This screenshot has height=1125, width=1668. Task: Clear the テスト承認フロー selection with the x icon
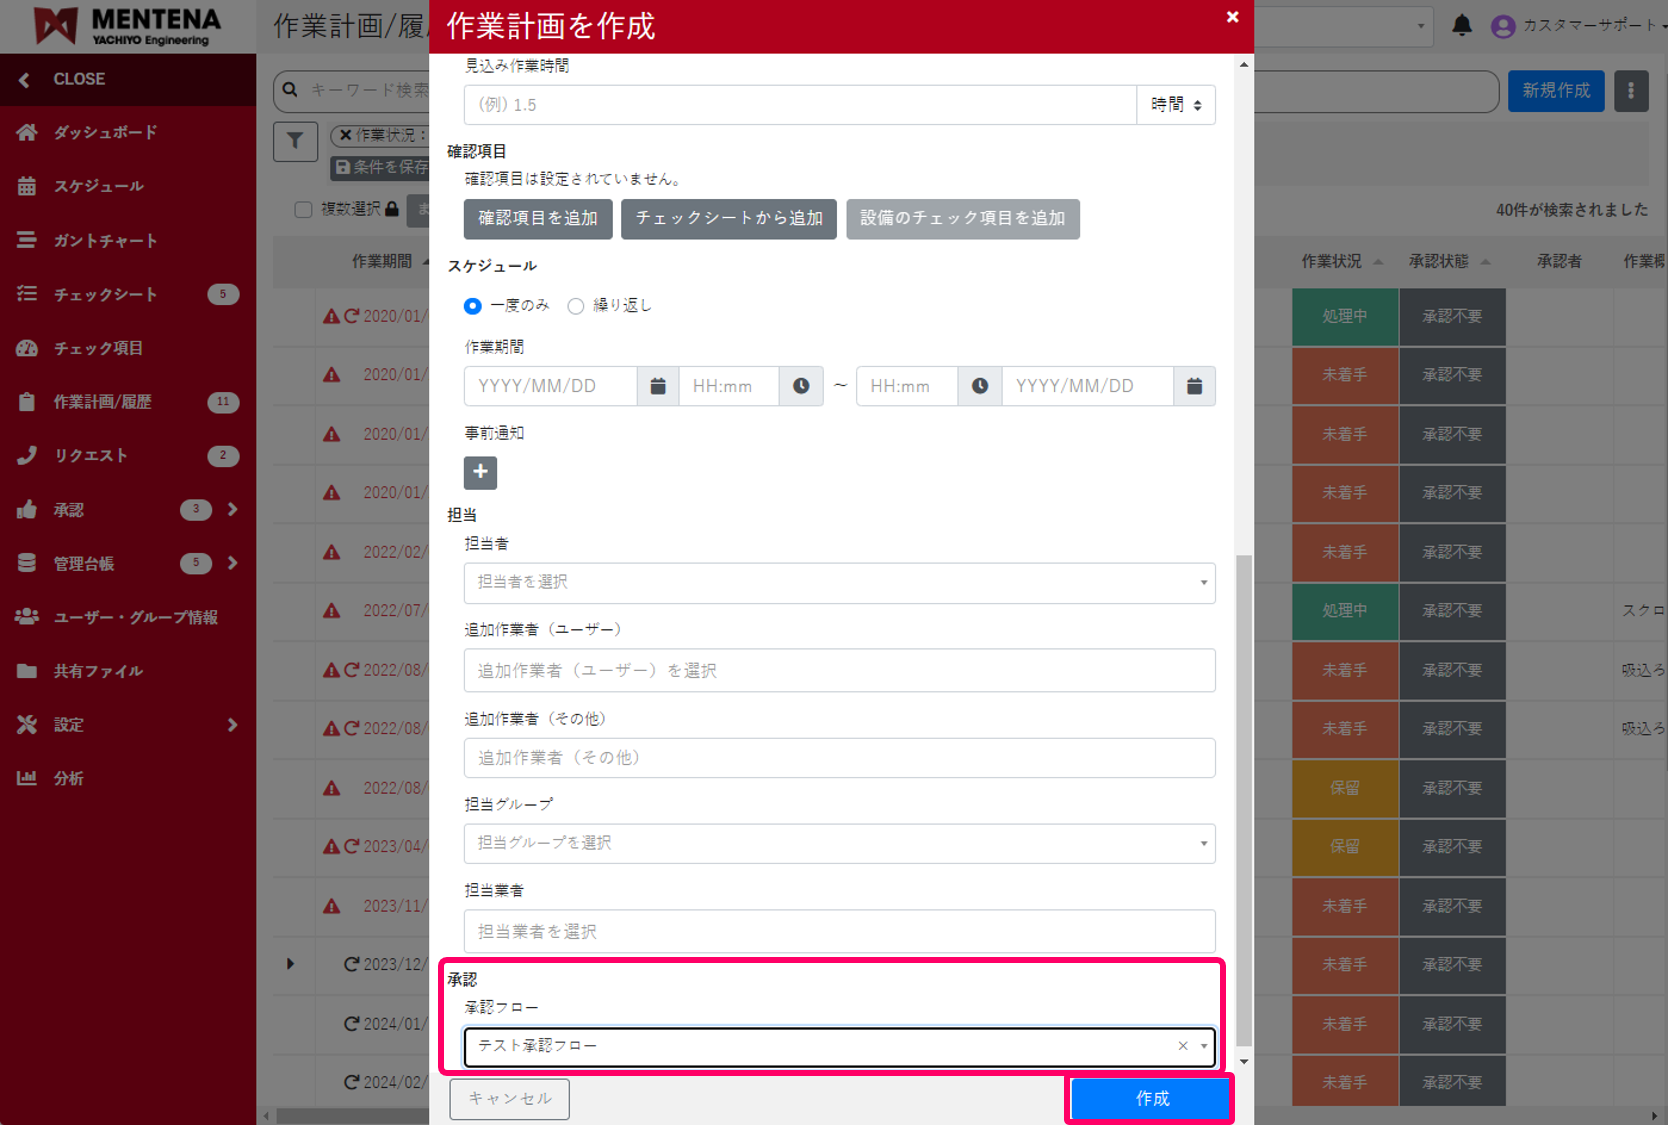(1182, 1046)
